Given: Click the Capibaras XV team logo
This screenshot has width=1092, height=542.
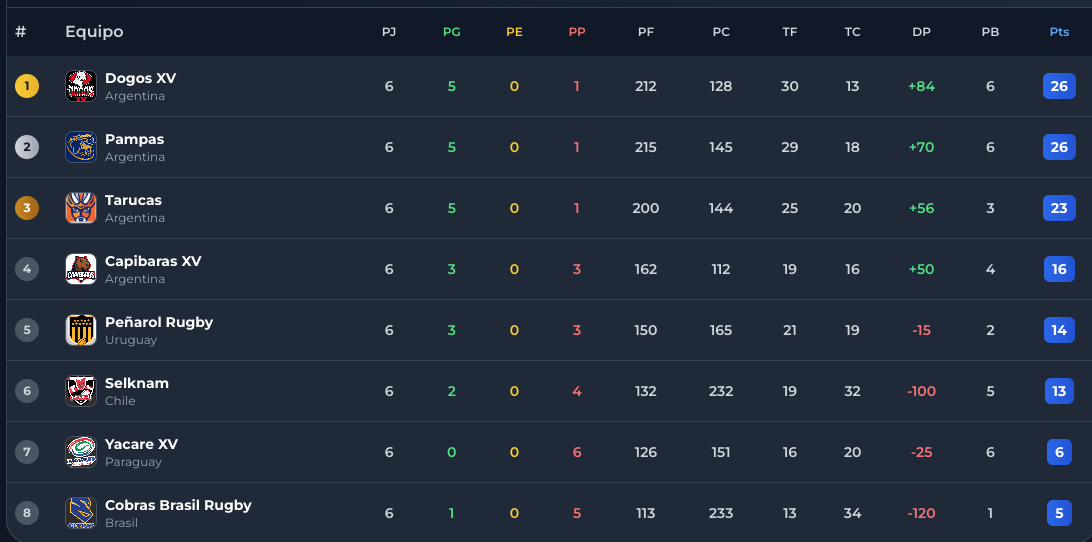Looking at the screenshot, I should pos(81,269).
